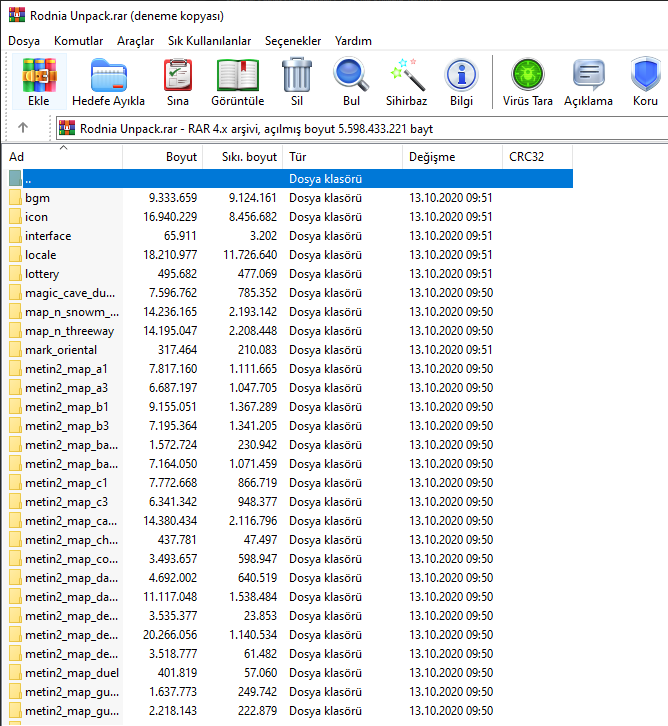Sort by Sıkı. boyut column header
The width and height of the screenshot is (668, 726).
pos(243,157)
